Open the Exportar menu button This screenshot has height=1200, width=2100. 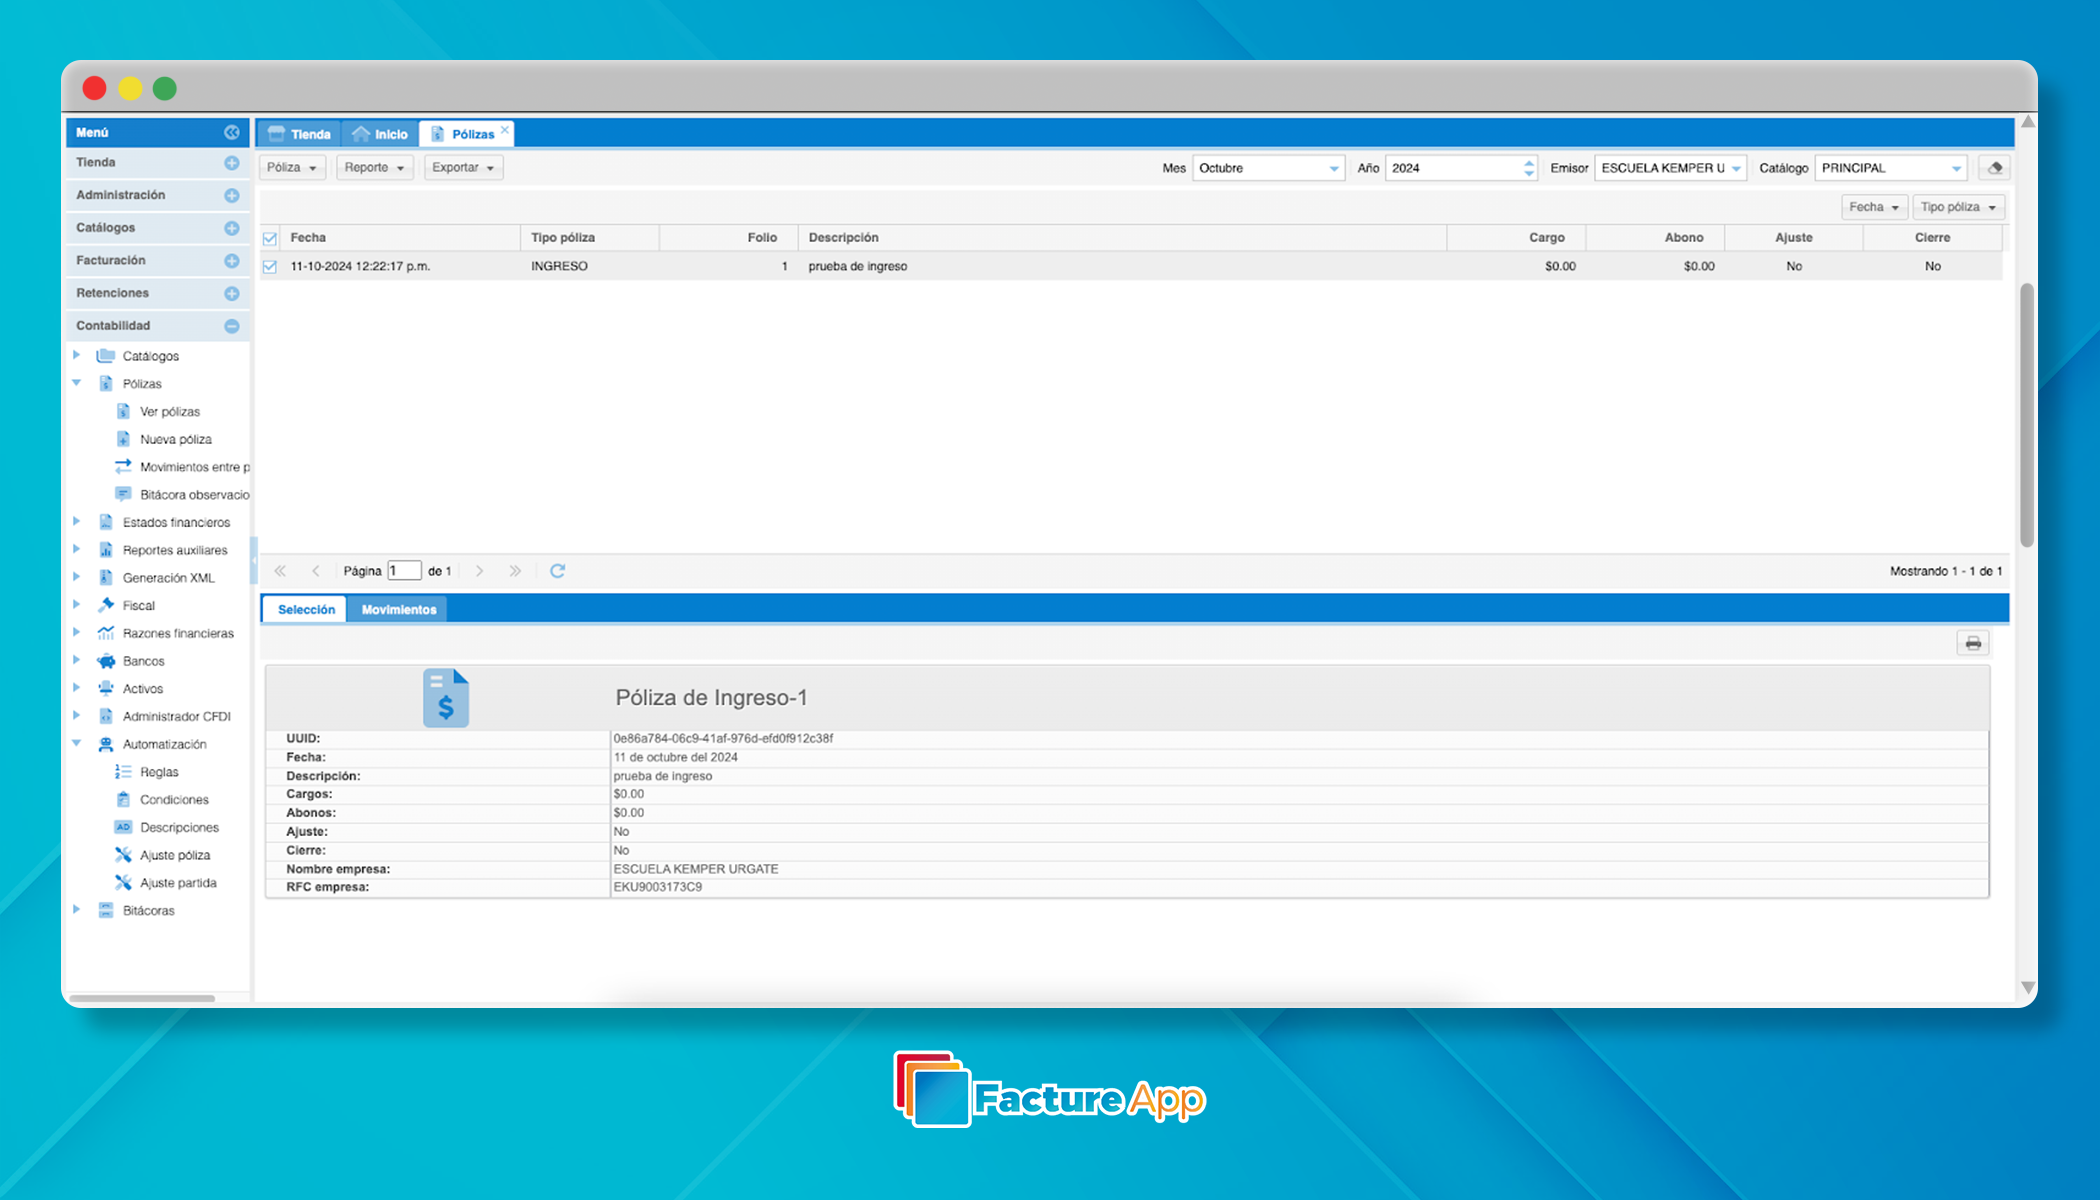(463, 167)
